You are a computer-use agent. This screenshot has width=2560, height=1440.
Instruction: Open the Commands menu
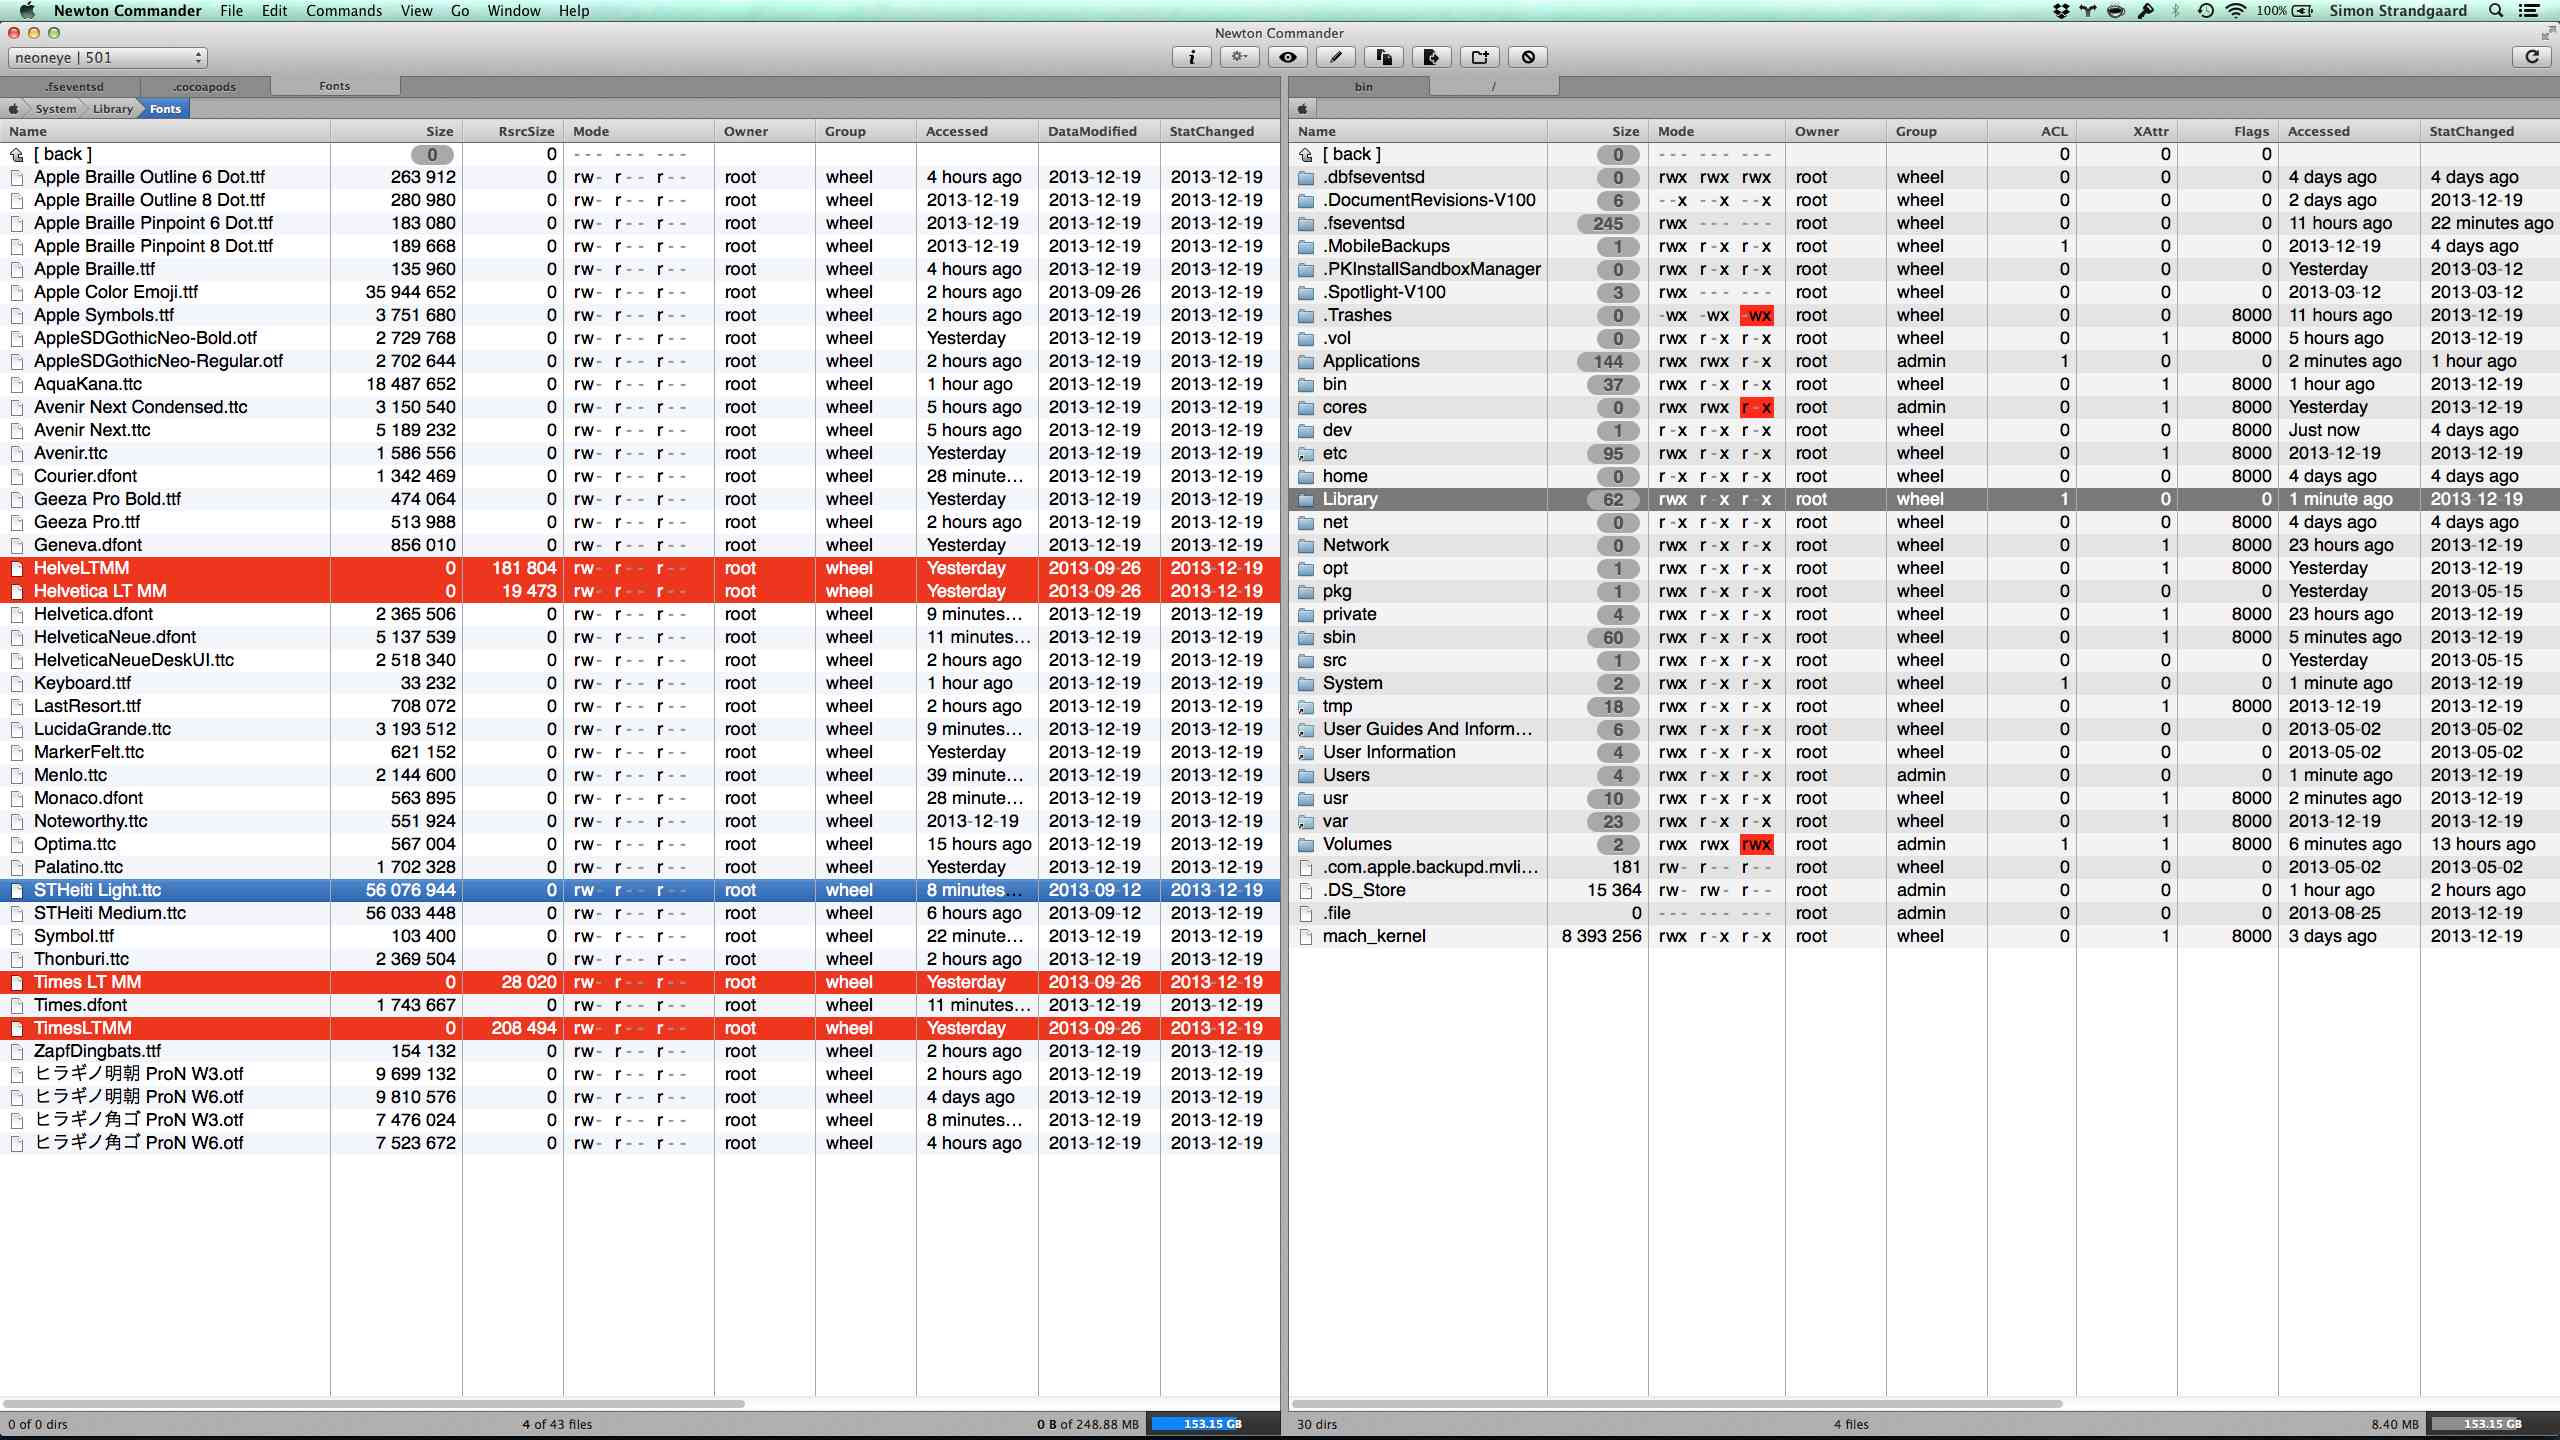[x=343, y=11]
